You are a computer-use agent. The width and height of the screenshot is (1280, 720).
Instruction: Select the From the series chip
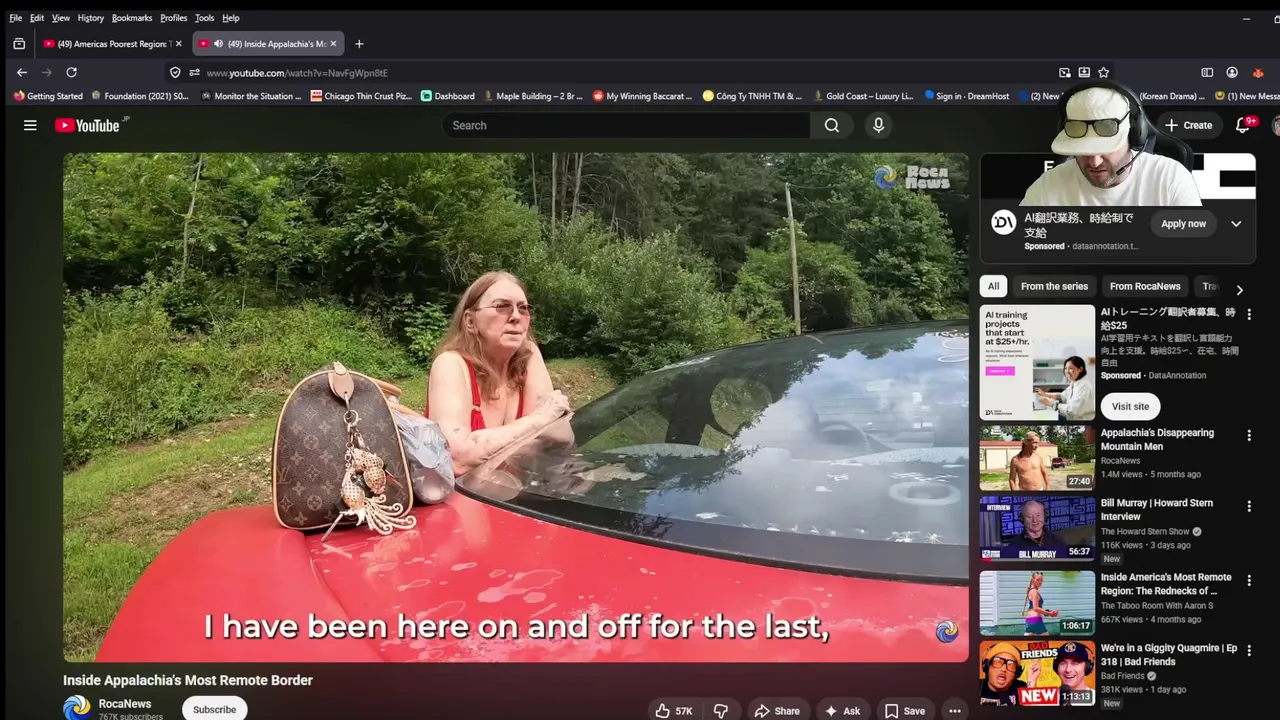coord(1054,286)
